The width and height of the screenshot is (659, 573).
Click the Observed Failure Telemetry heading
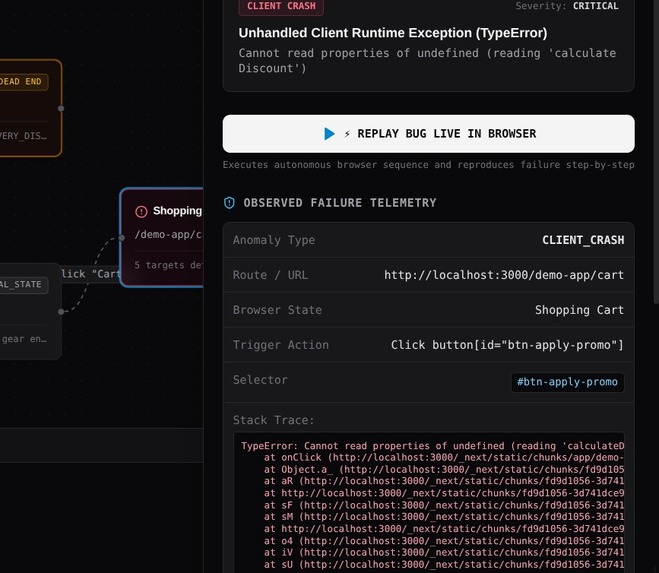(x=340, y=203)
